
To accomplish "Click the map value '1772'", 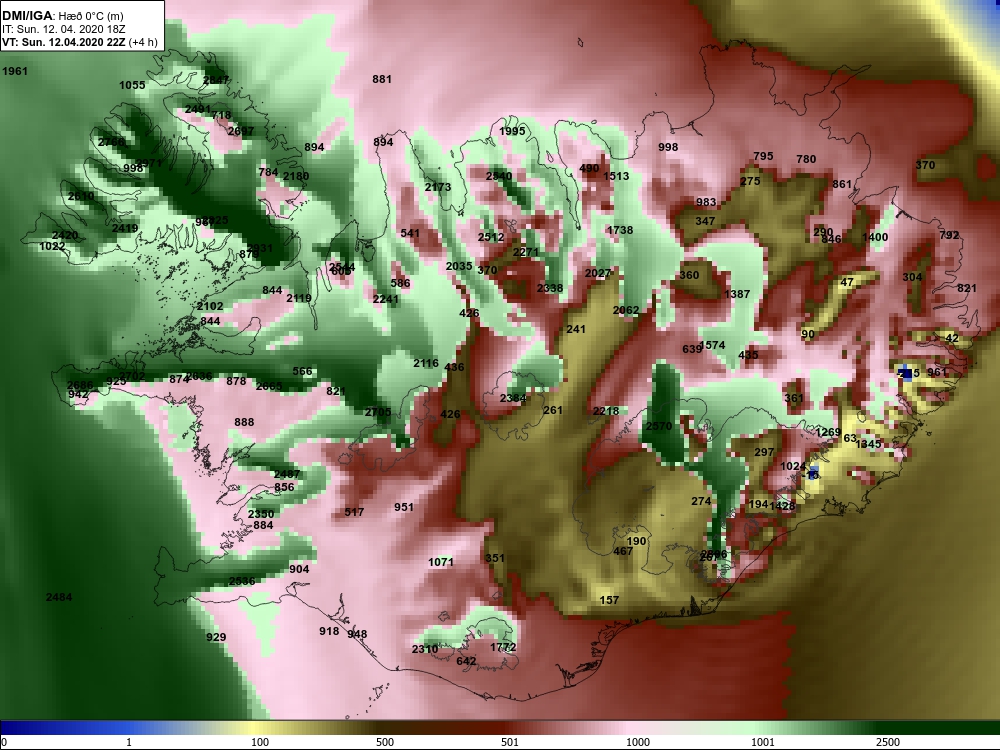I will 503,647.
